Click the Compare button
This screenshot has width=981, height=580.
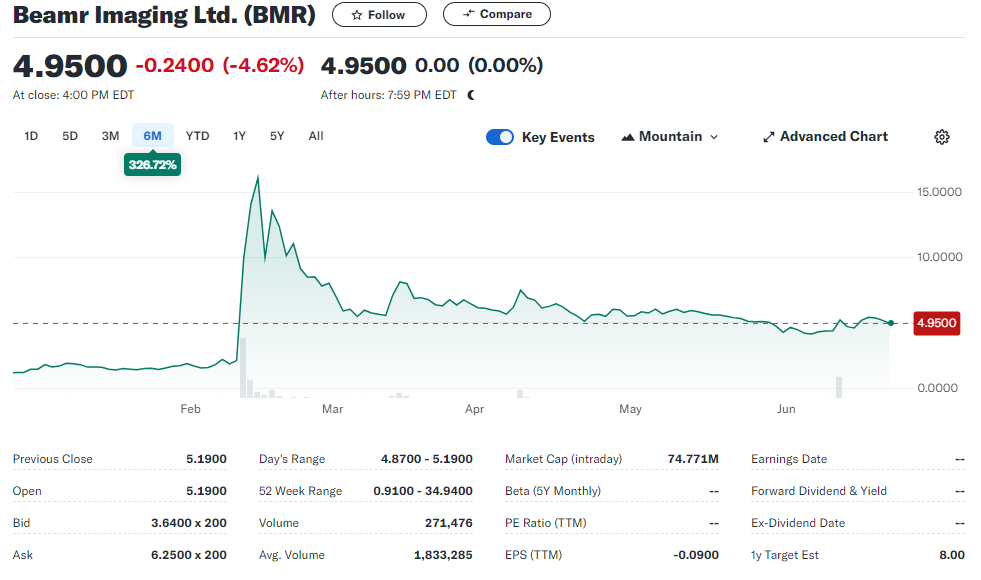[497, 14]
